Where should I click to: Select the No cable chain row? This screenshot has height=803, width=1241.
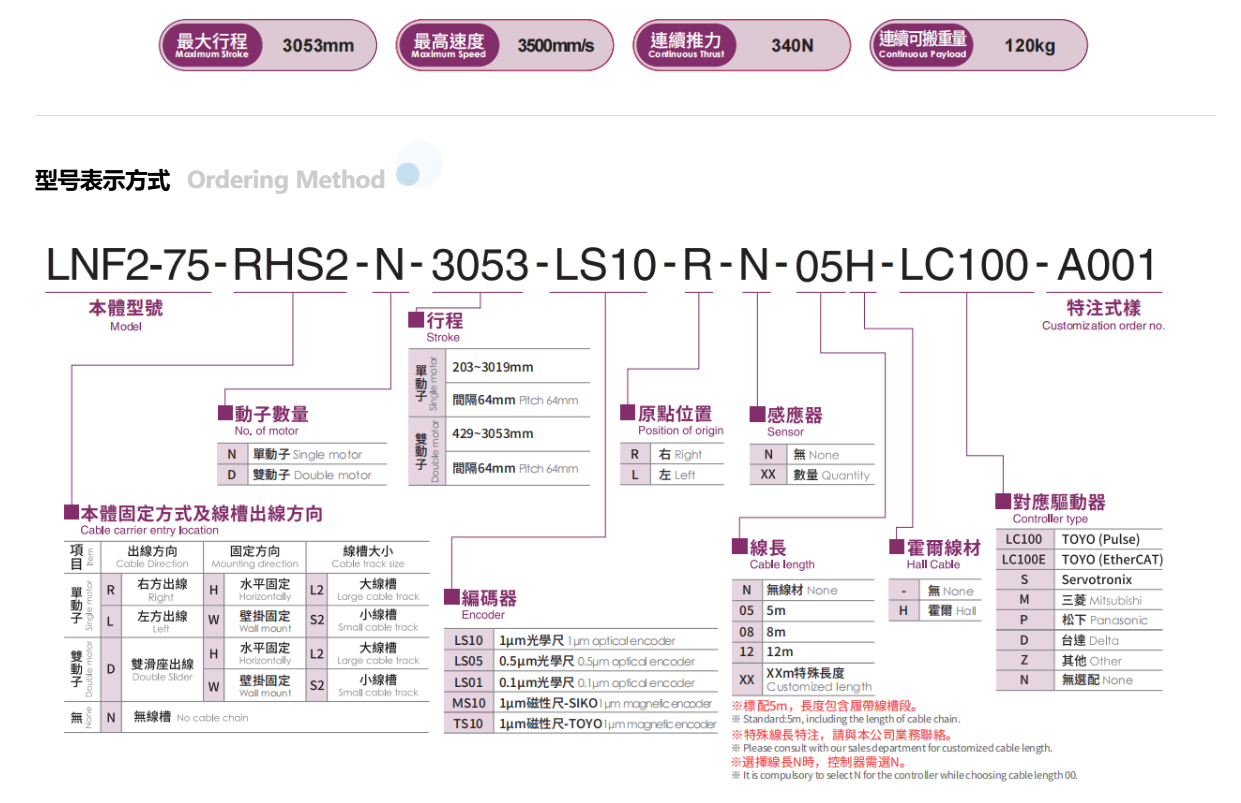coord(247,717)
